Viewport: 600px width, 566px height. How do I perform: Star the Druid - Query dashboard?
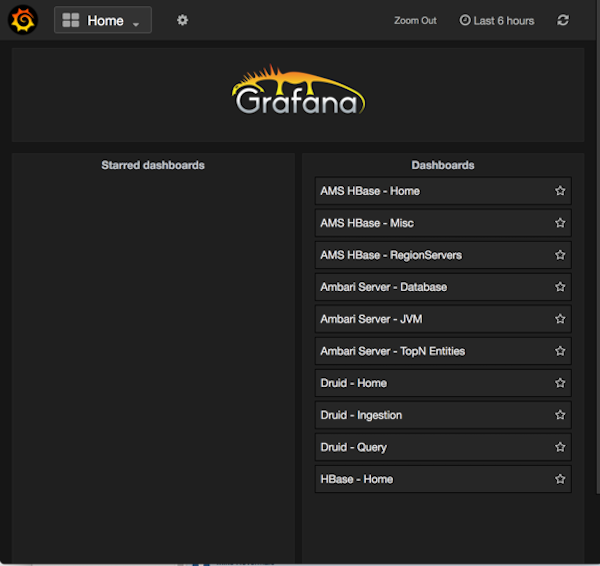(x=560, y=447)
